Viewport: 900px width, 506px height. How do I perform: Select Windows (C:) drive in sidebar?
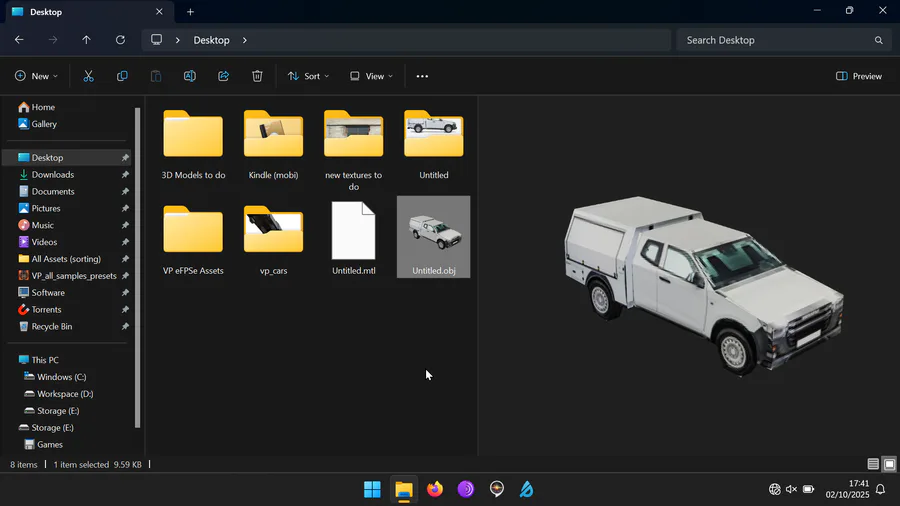[x=61, y=377]
